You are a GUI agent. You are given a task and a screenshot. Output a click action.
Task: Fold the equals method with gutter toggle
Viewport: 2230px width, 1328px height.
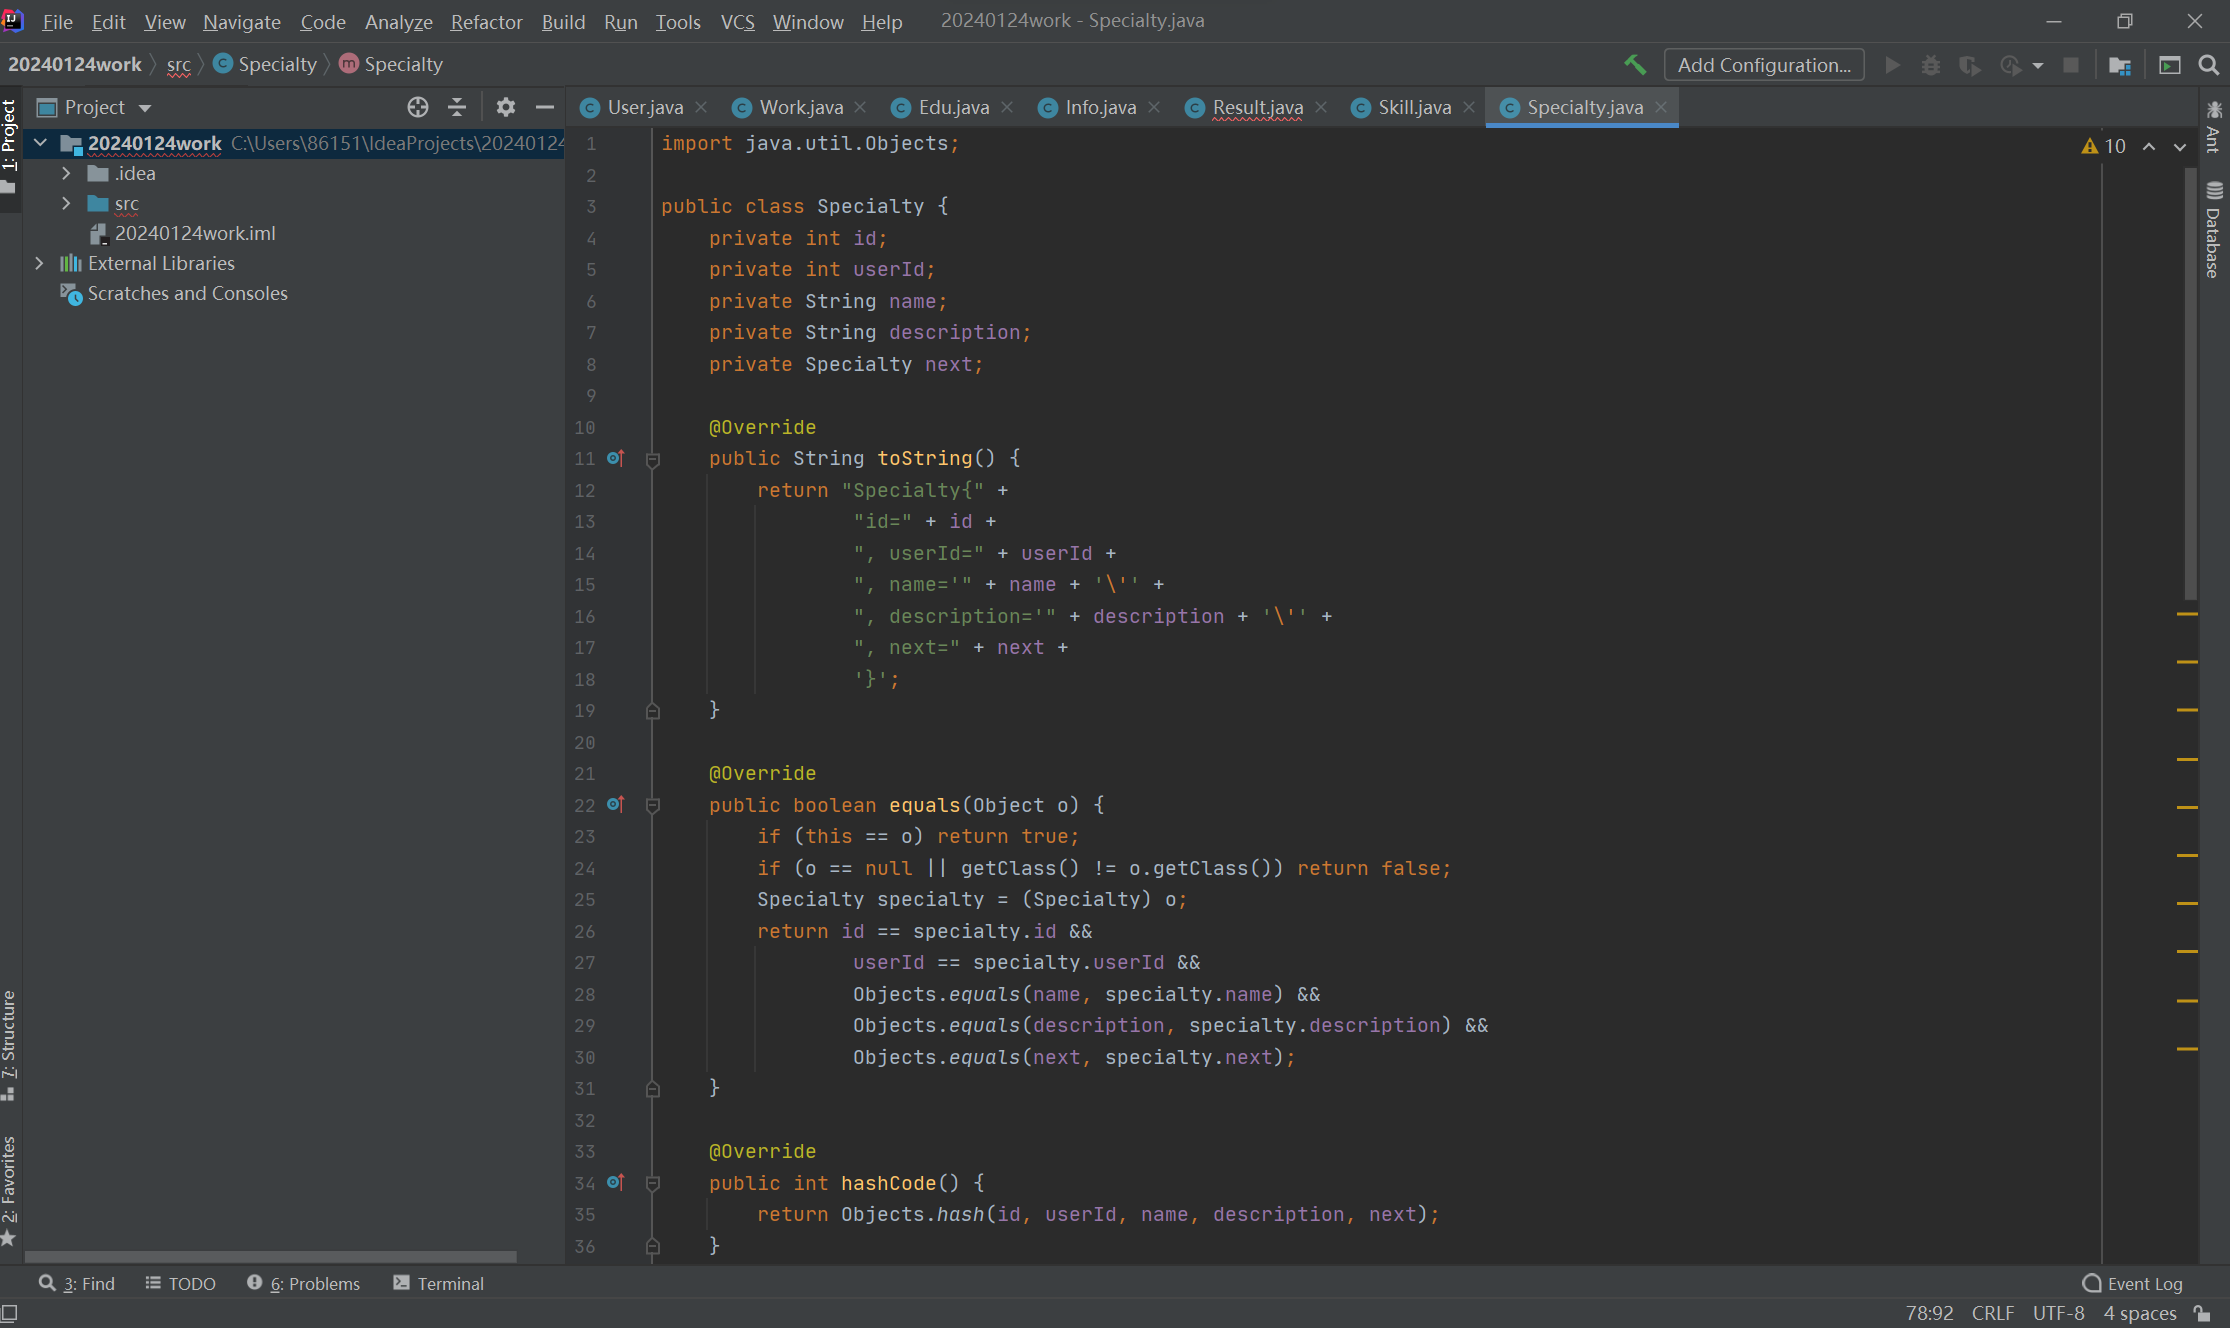coord(653,805)
